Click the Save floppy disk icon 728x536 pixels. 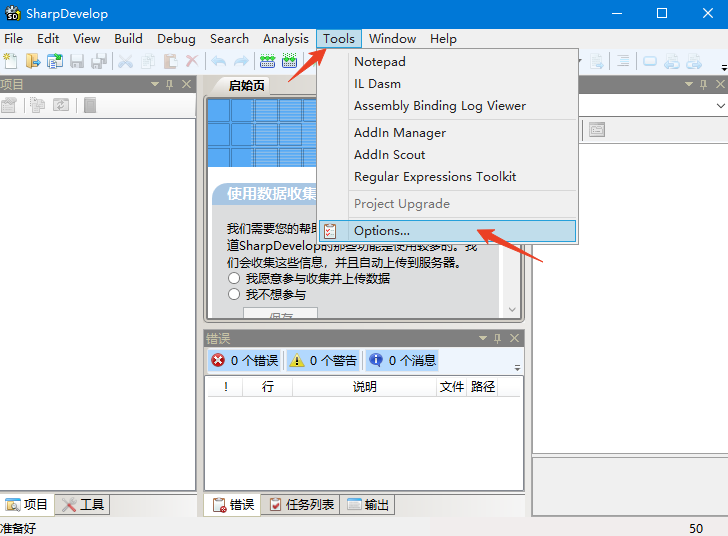click(x=77, y=61)
